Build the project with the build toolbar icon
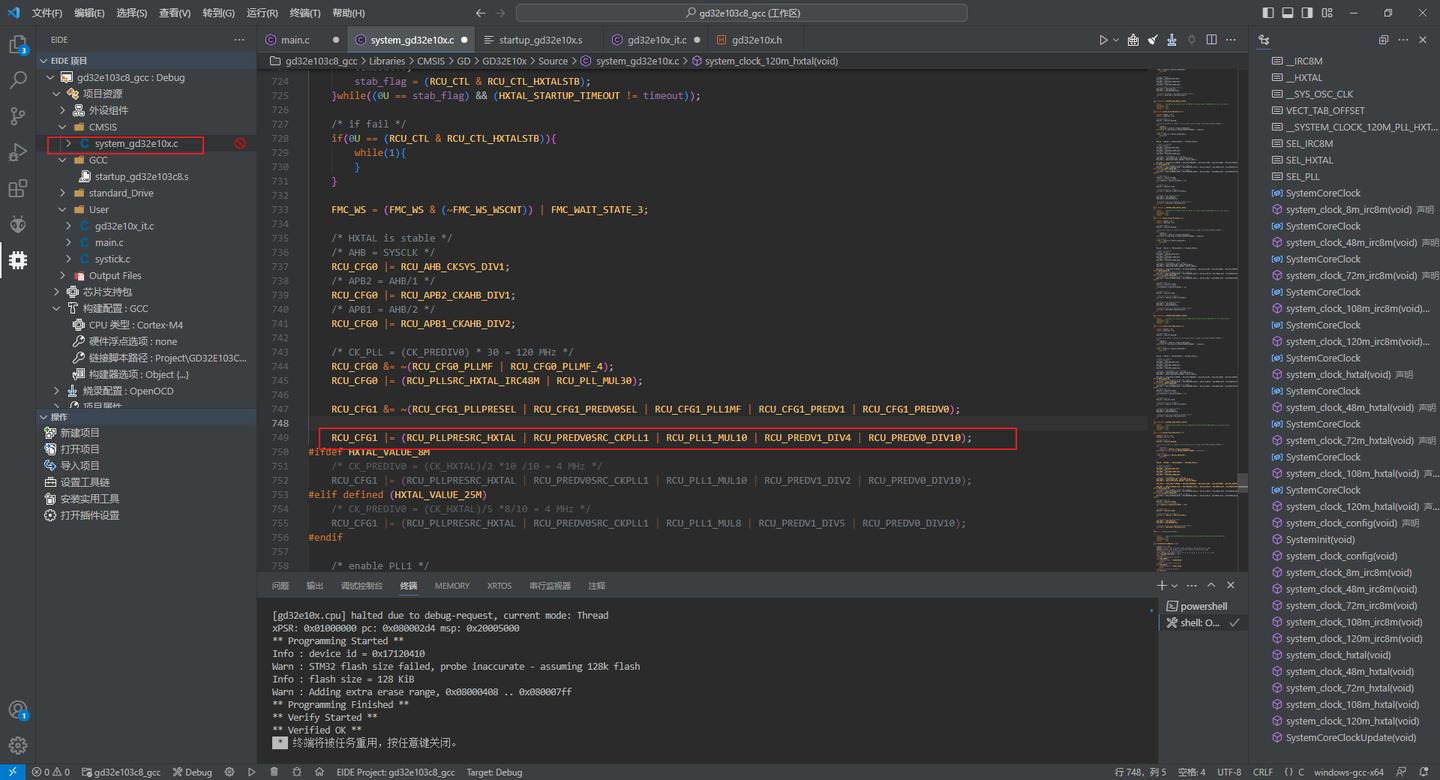The image size is (1440, 780). [x=1132, y=40]
